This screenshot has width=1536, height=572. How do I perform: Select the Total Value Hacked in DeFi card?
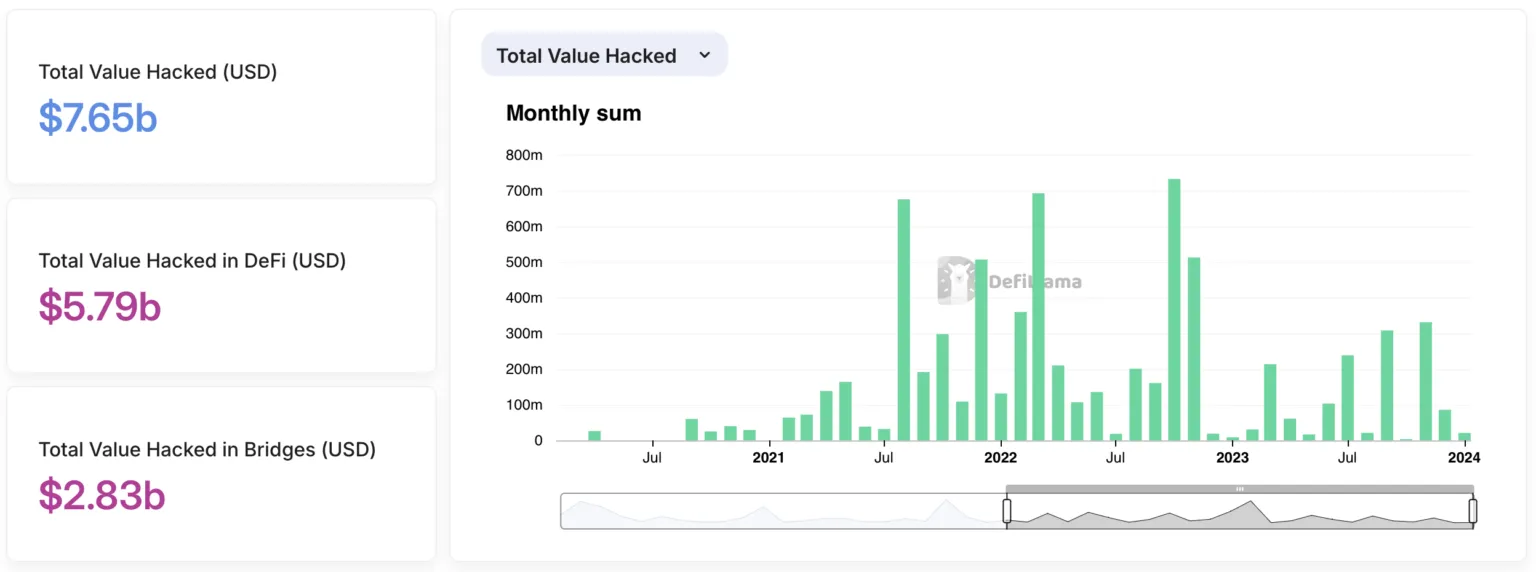click(221, 285)
